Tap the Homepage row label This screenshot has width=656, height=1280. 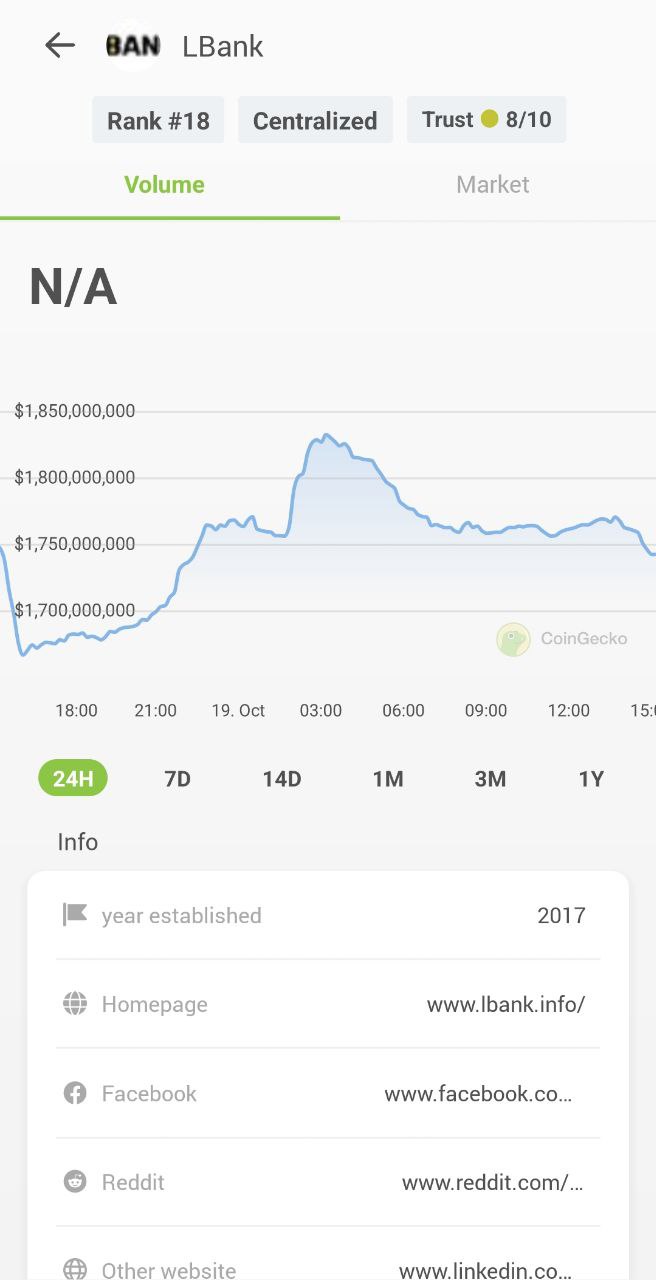tap(155, 1004)
